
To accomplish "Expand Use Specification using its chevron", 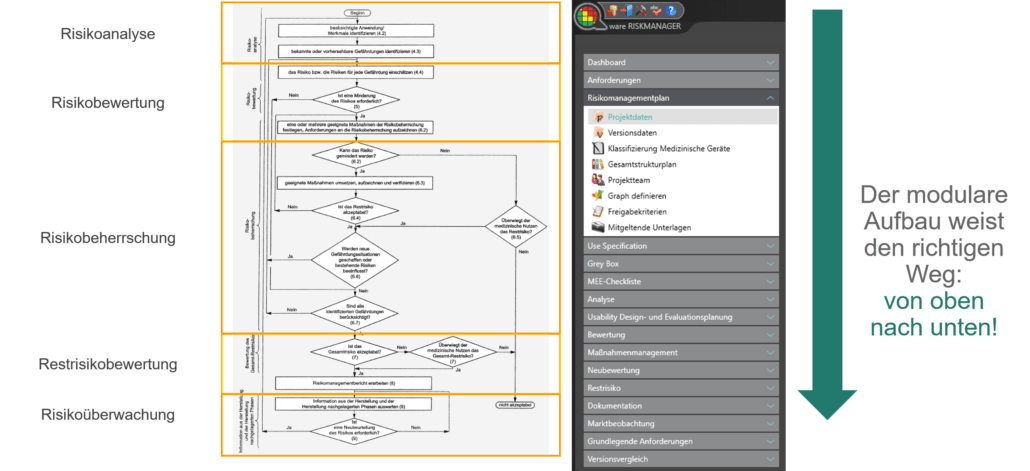I will point(770,246).
